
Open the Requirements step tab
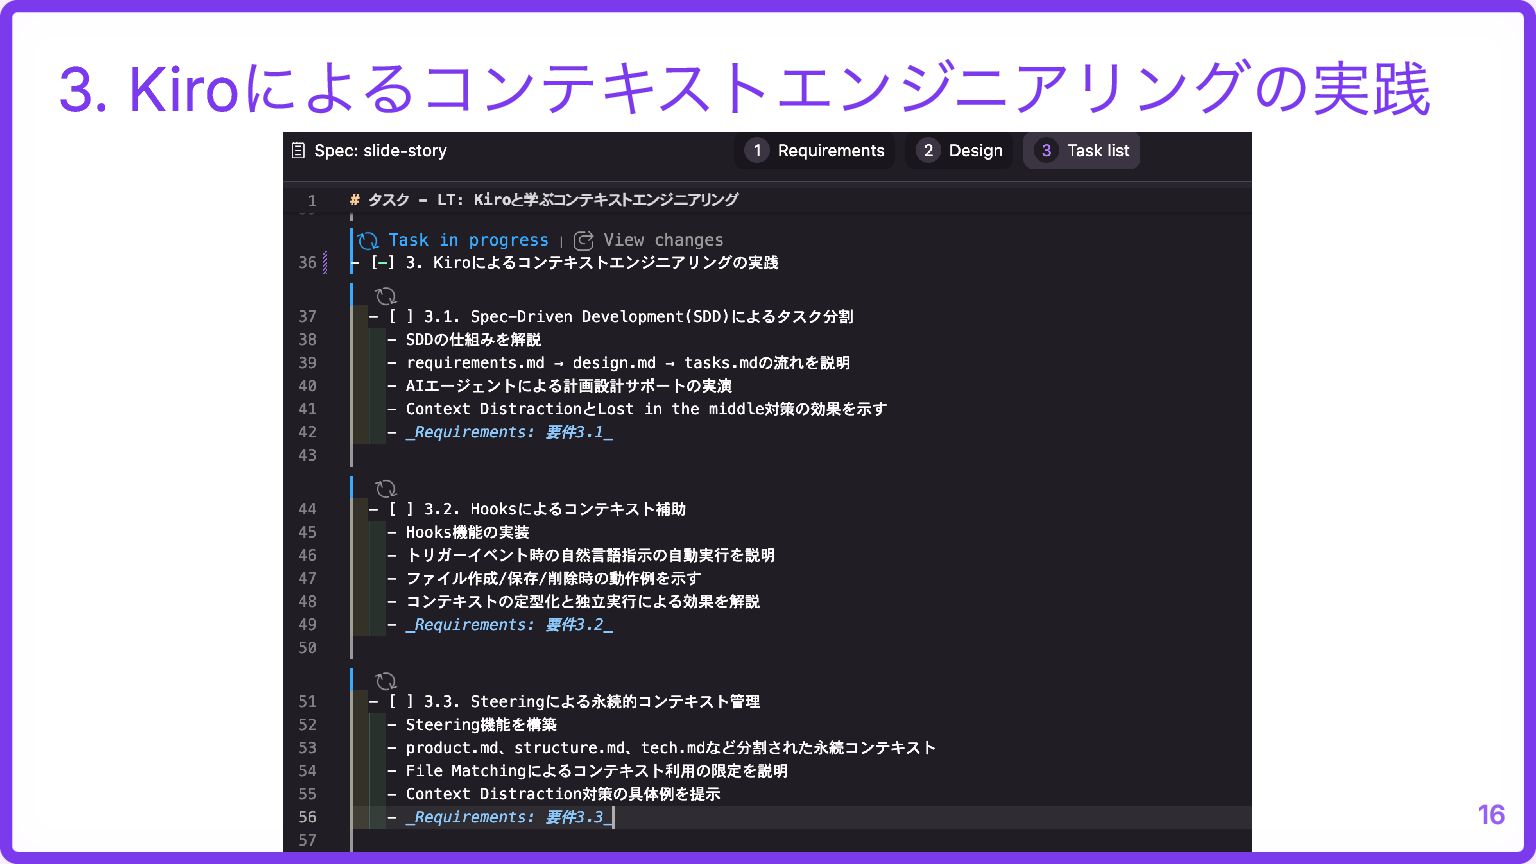click(x=815, y=151)
